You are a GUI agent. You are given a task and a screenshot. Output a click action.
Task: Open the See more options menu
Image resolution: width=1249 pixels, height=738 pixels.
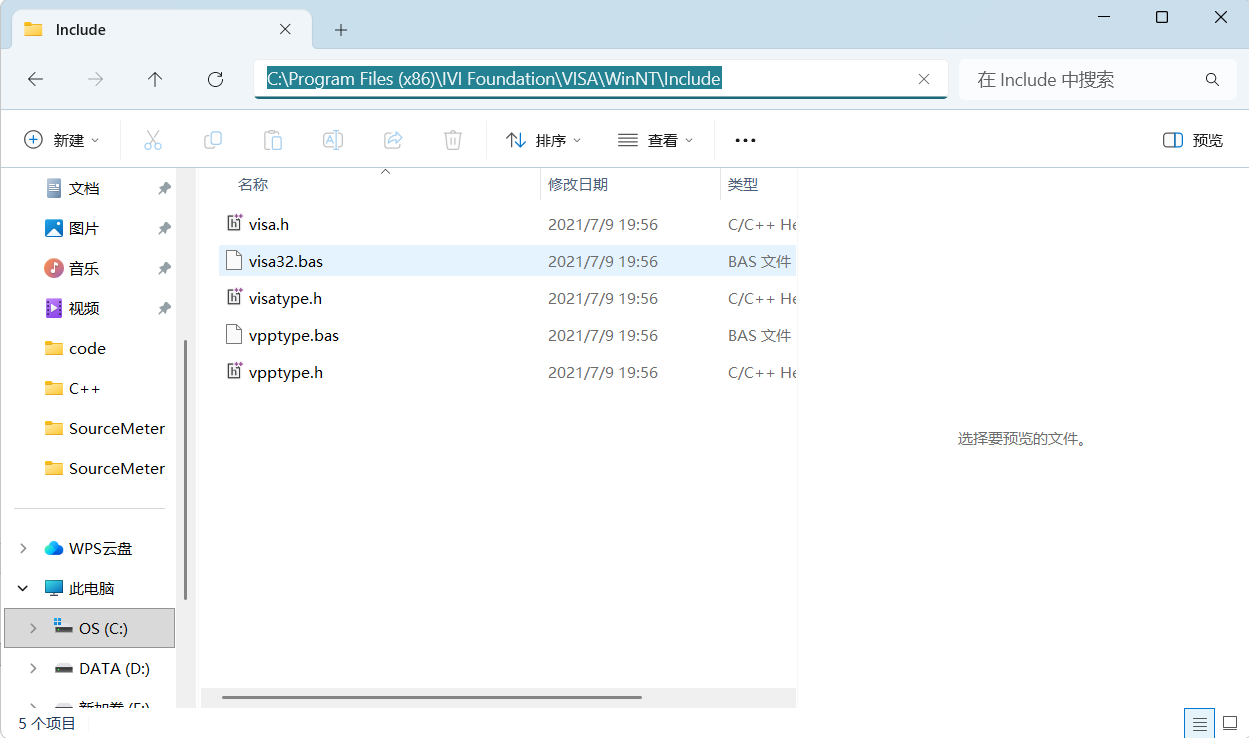click(744, 139)
